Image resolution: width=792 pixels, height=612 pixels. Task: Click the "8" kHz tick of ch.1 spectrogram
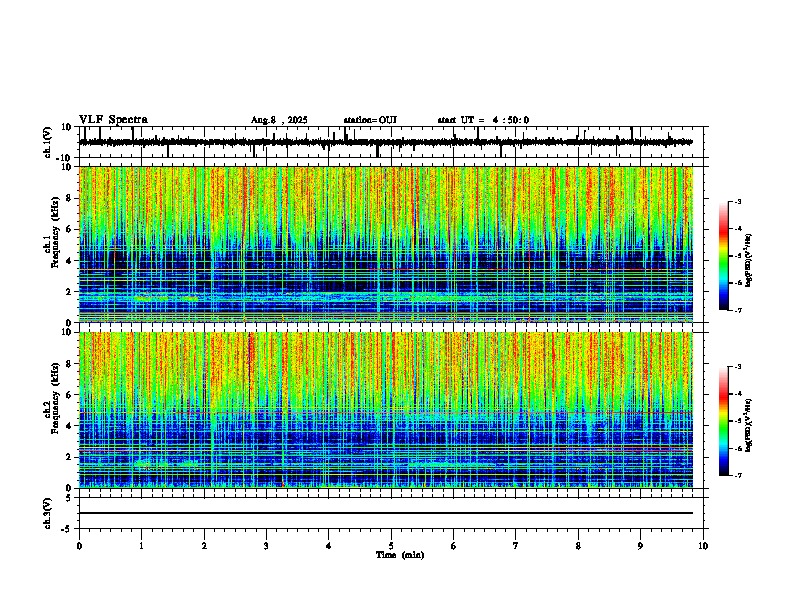70,198
